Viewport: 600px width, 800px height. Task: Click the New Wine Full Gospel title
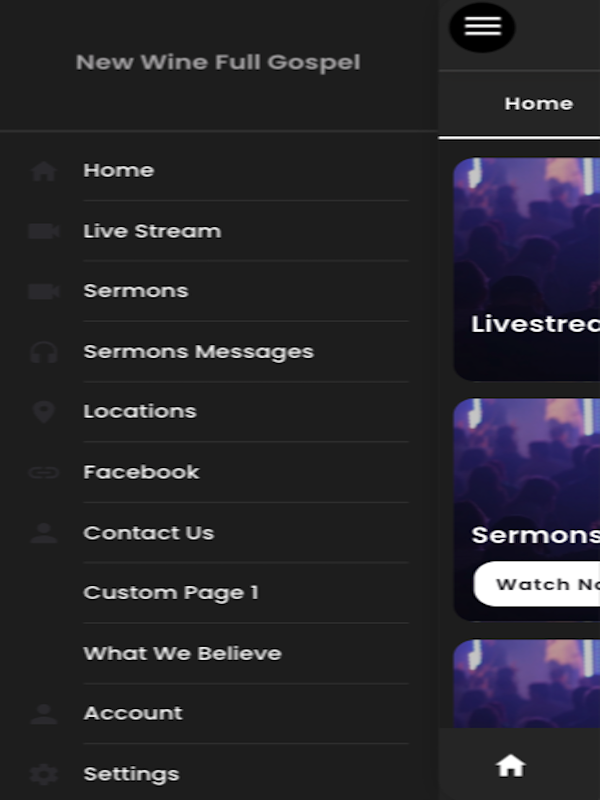tap(218, 62)
